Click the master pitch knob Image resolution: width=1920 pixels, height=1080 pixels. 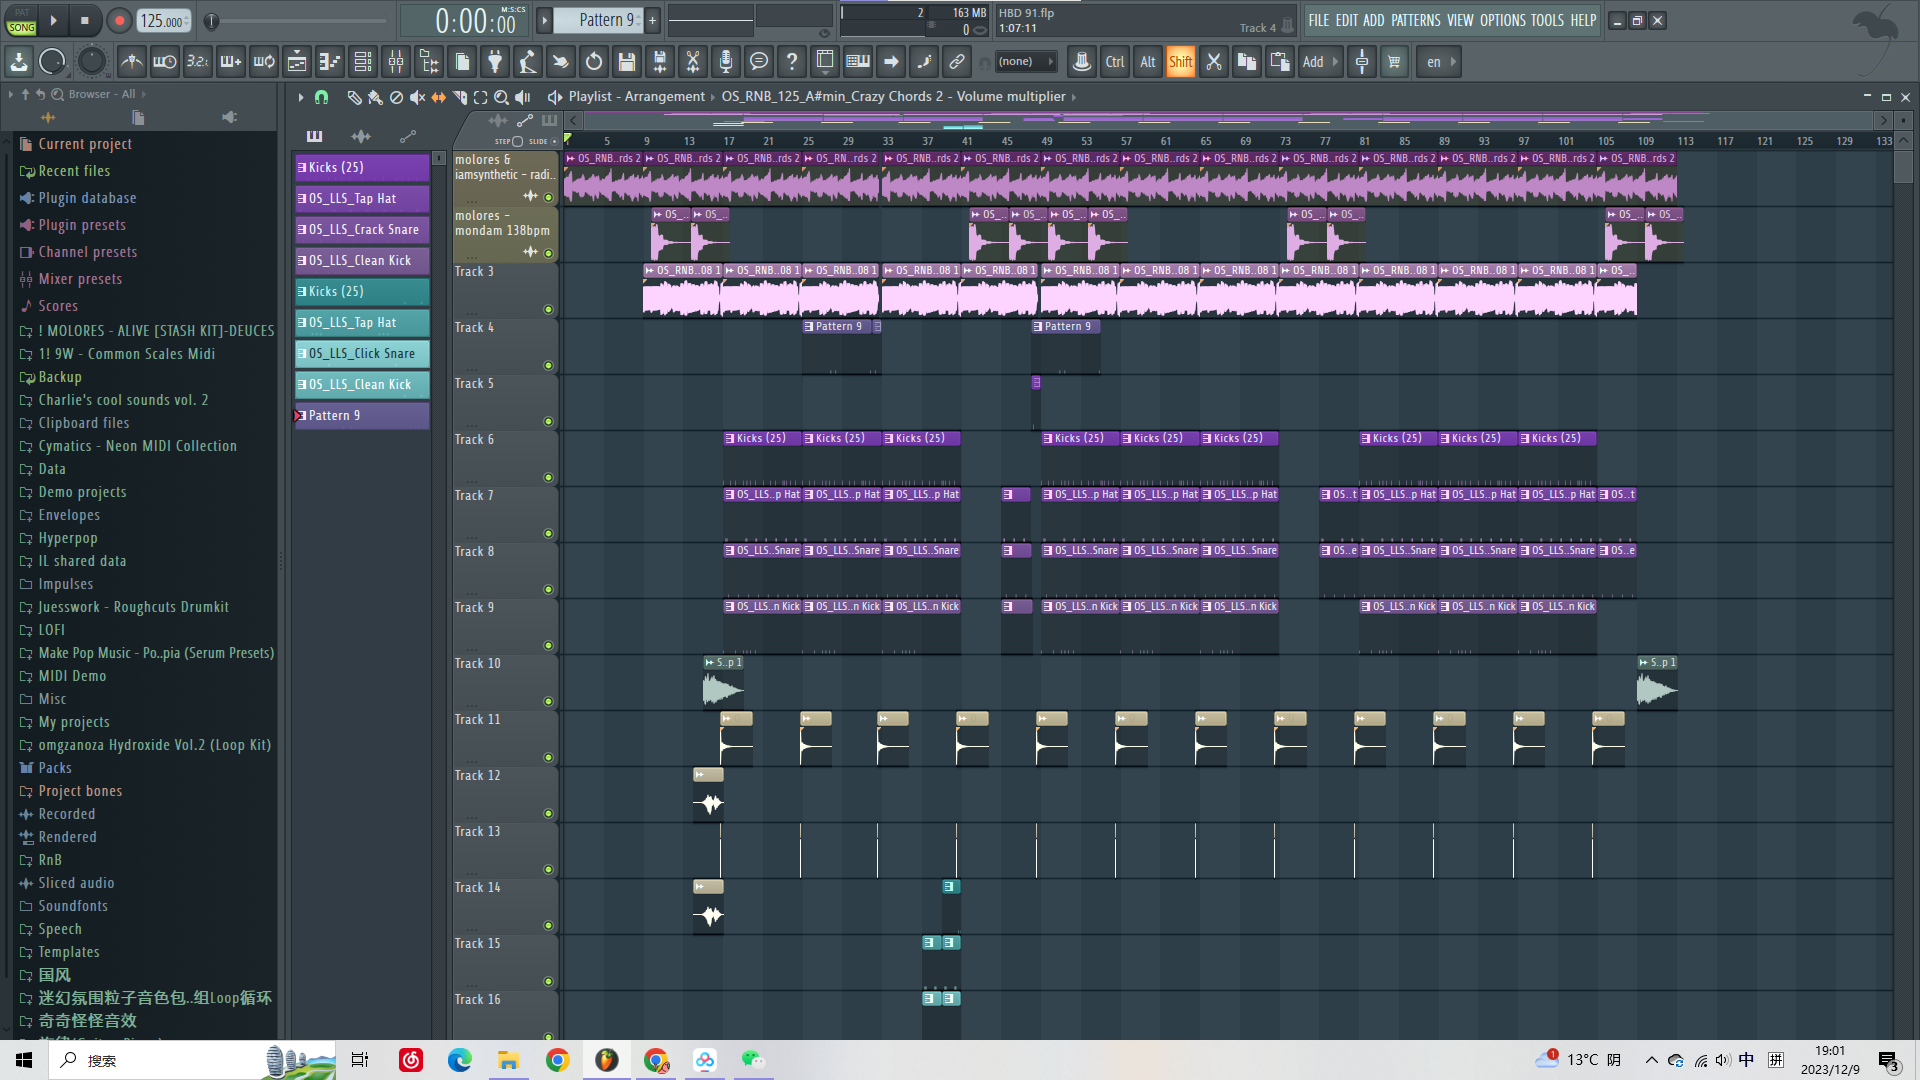tap(91, 62)
